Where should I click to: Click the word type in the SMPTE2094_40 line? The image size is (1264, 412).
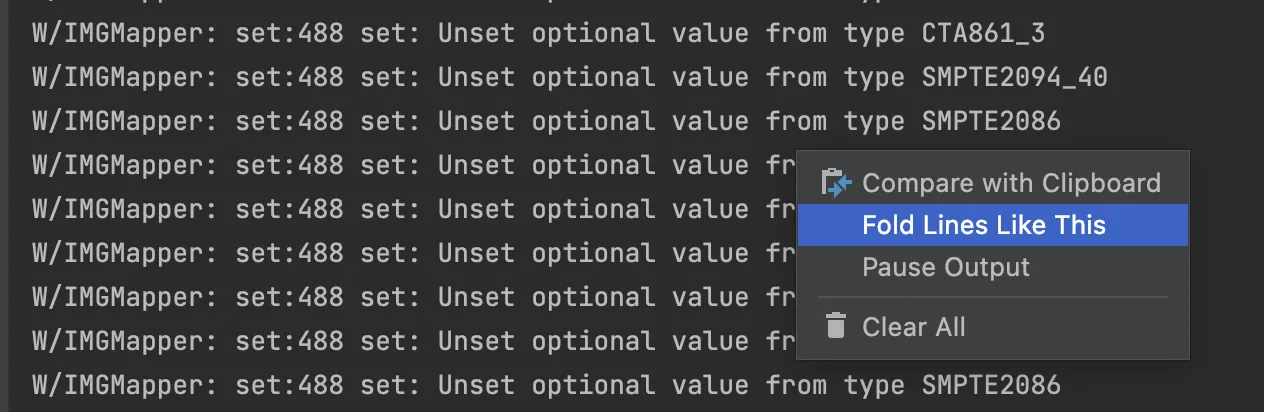(x=874, y=78)
